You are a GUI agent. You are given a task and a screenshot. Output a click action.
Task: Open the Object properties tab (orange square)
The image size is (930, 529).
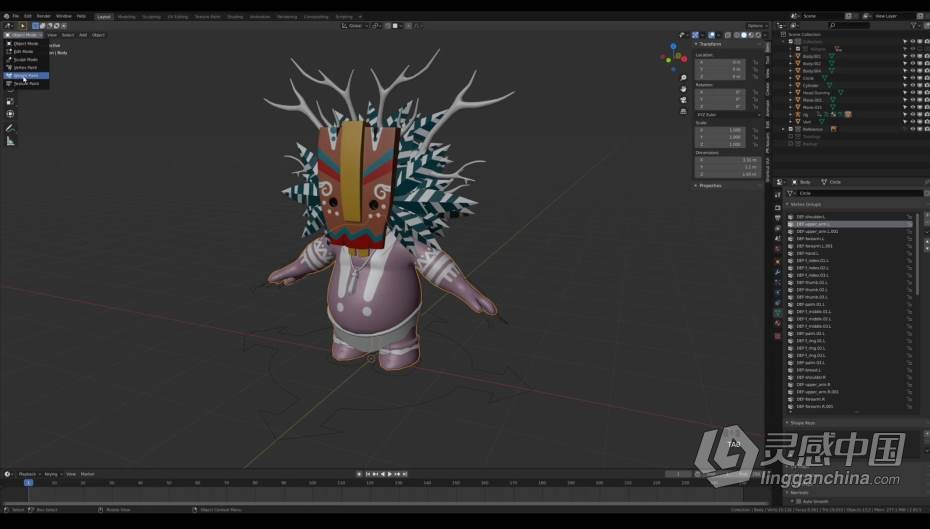pyautogui.click(x=778, y=261)
